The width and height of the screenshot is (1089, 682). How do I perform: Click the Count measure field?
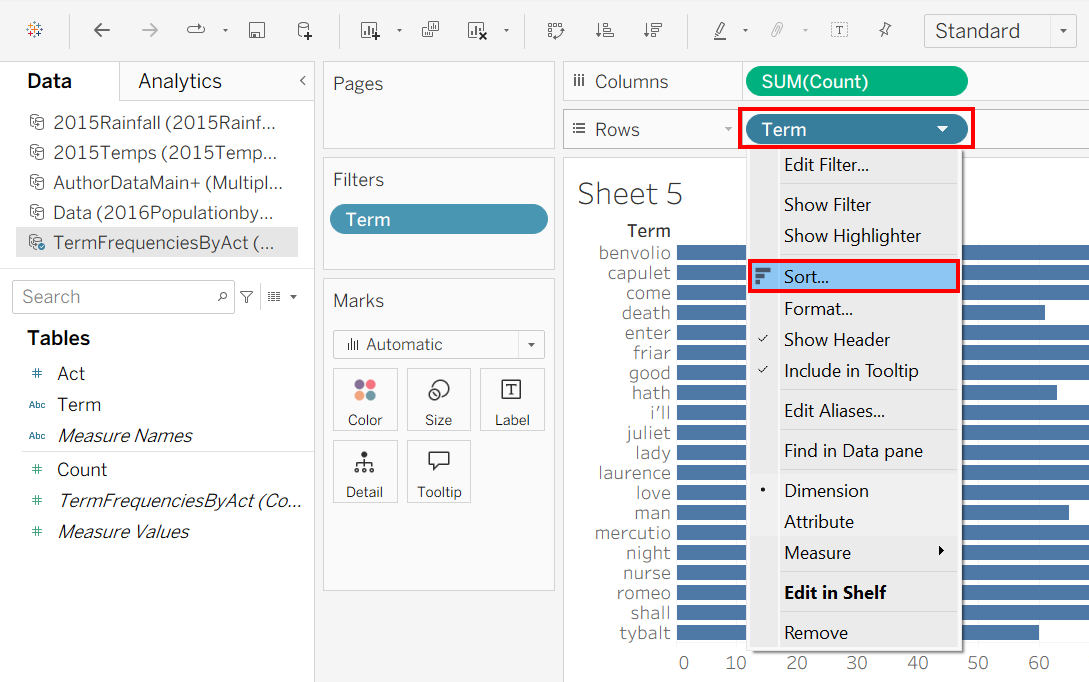[82, 470]
